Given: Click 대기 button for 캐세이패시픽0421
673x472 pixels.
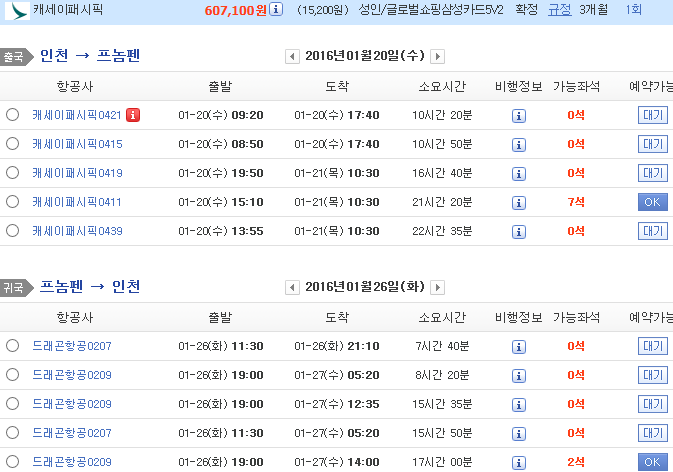Looking at the screenshot, I should 653,115.
